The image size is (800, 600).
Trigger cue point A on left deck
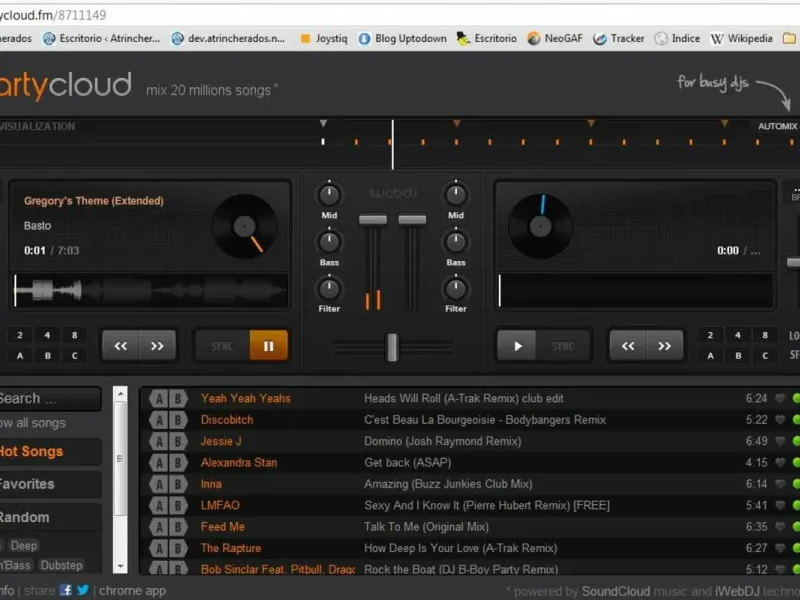(20, 356)
